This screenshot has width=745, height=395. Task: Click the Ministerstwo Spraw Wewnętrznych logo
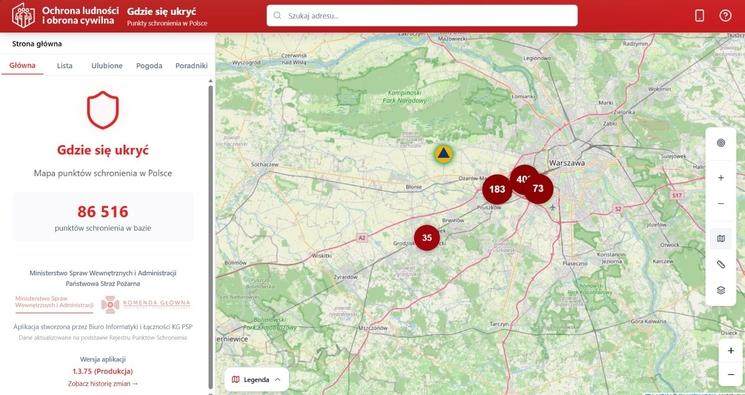click(54, 304)
